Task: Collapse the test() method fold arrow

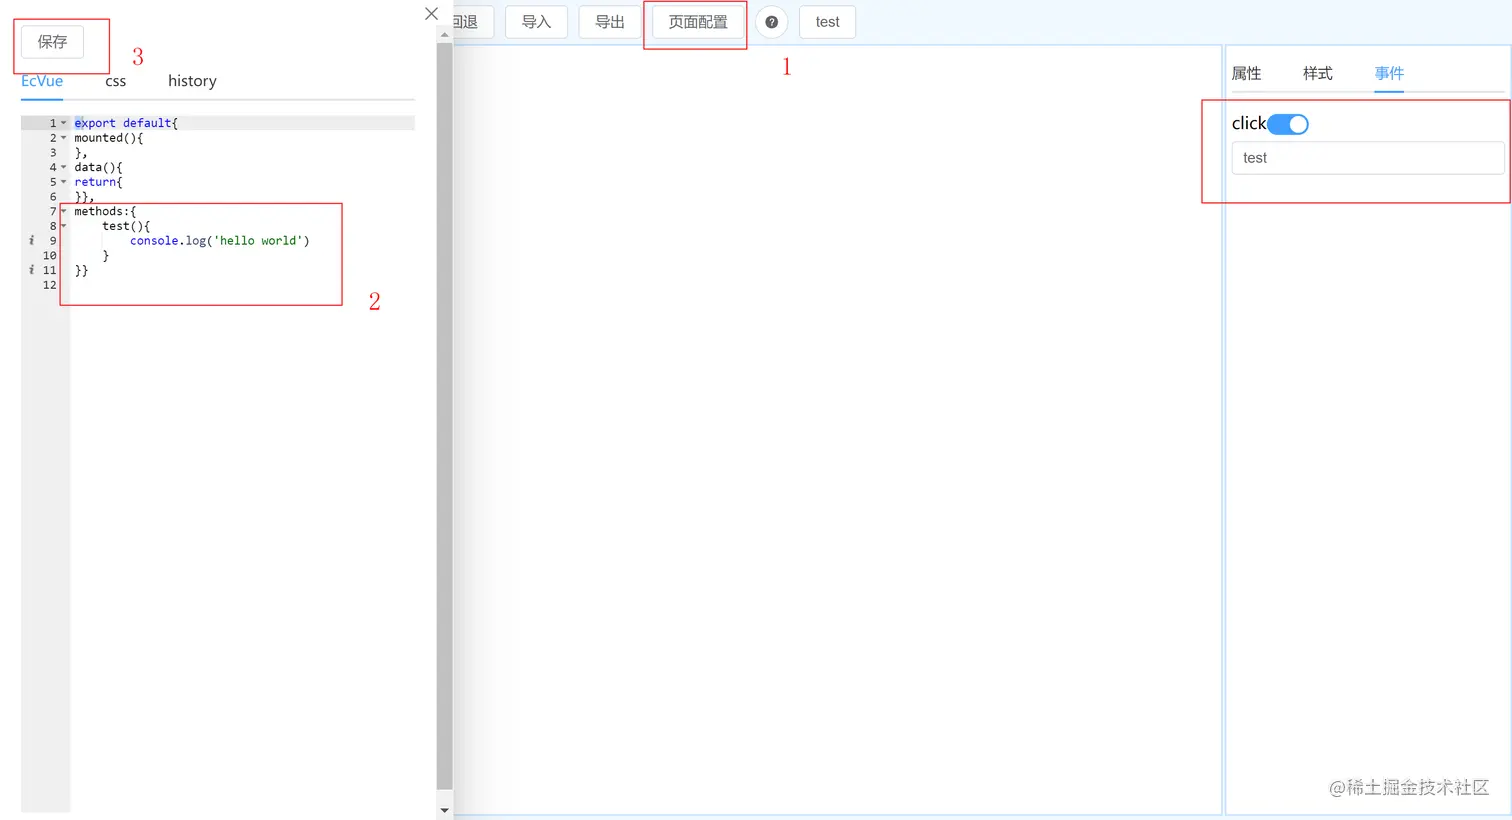Action: [x=63, y=226]
